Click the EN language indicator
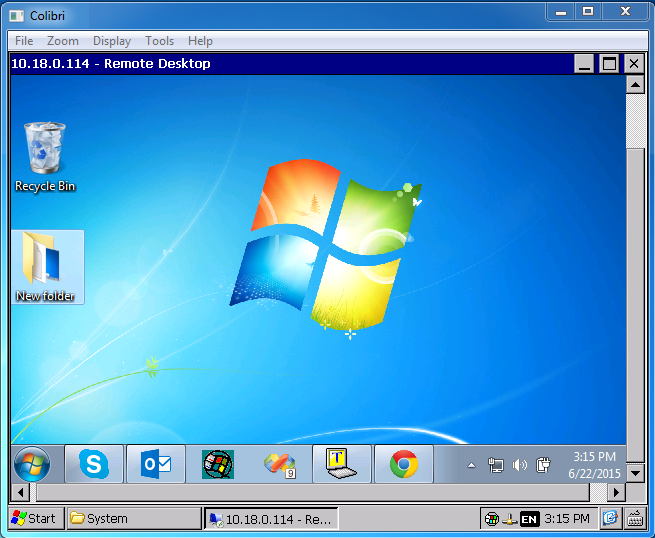Image resolution: width=655 pixels, height=538 pixels. point(529,519)
